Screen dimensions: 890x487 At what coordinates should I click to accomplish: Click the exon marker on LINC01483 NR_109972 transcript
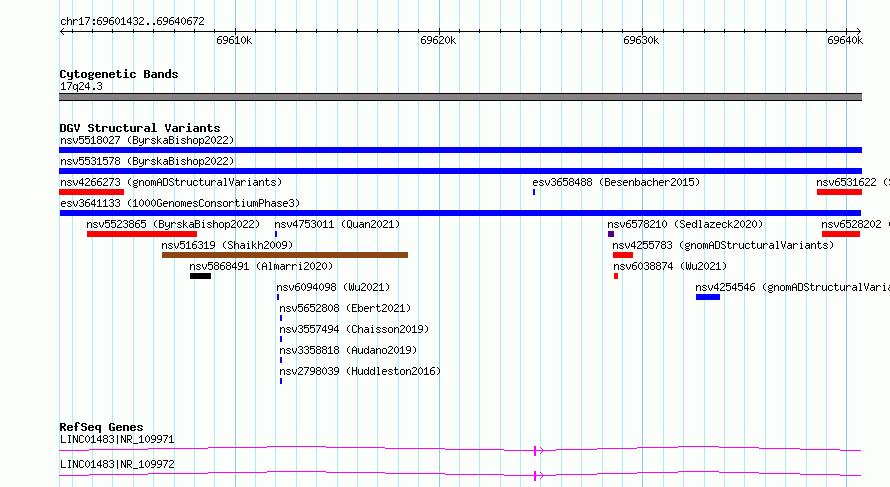(535, 476)
